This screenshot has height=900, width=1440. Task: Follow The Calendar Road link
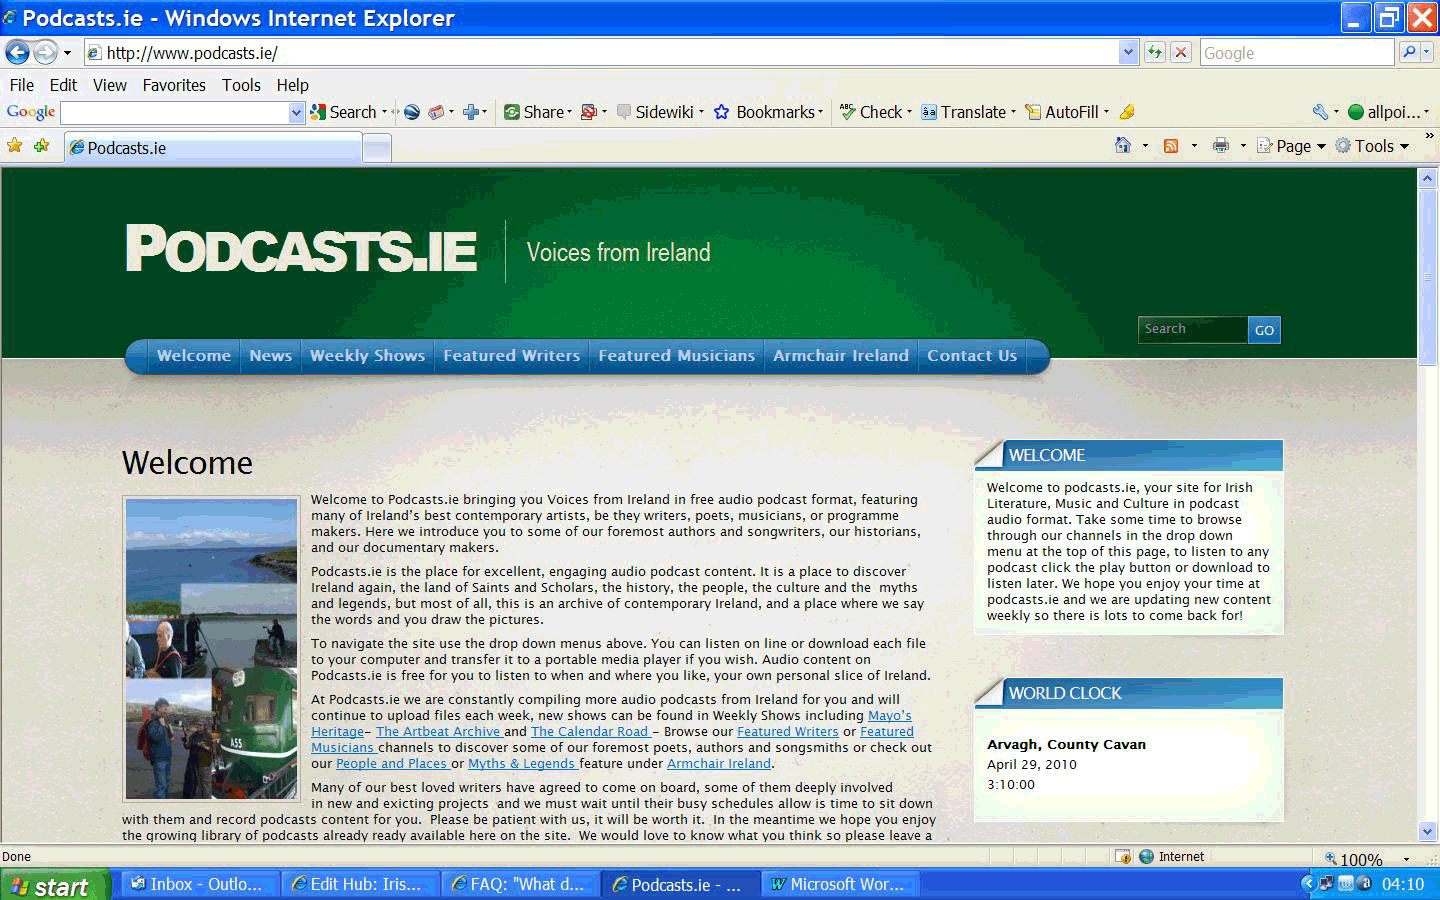click(x=591, y=731)
